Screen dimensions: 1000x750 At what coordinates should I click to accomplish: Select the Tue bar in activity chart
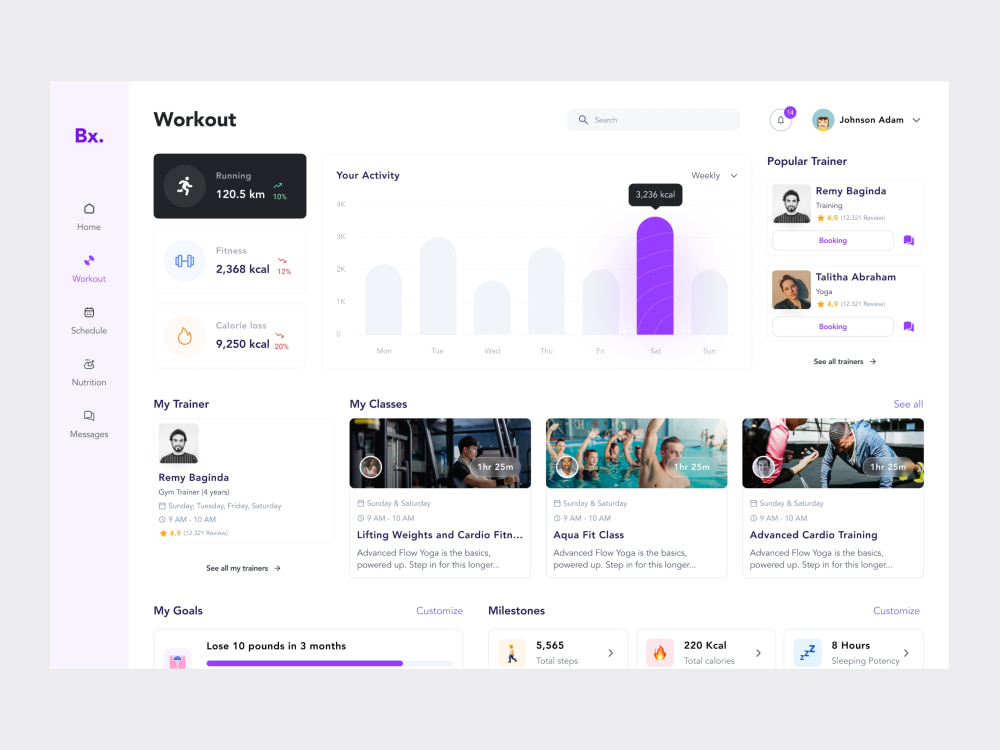(x=438, y=286)
